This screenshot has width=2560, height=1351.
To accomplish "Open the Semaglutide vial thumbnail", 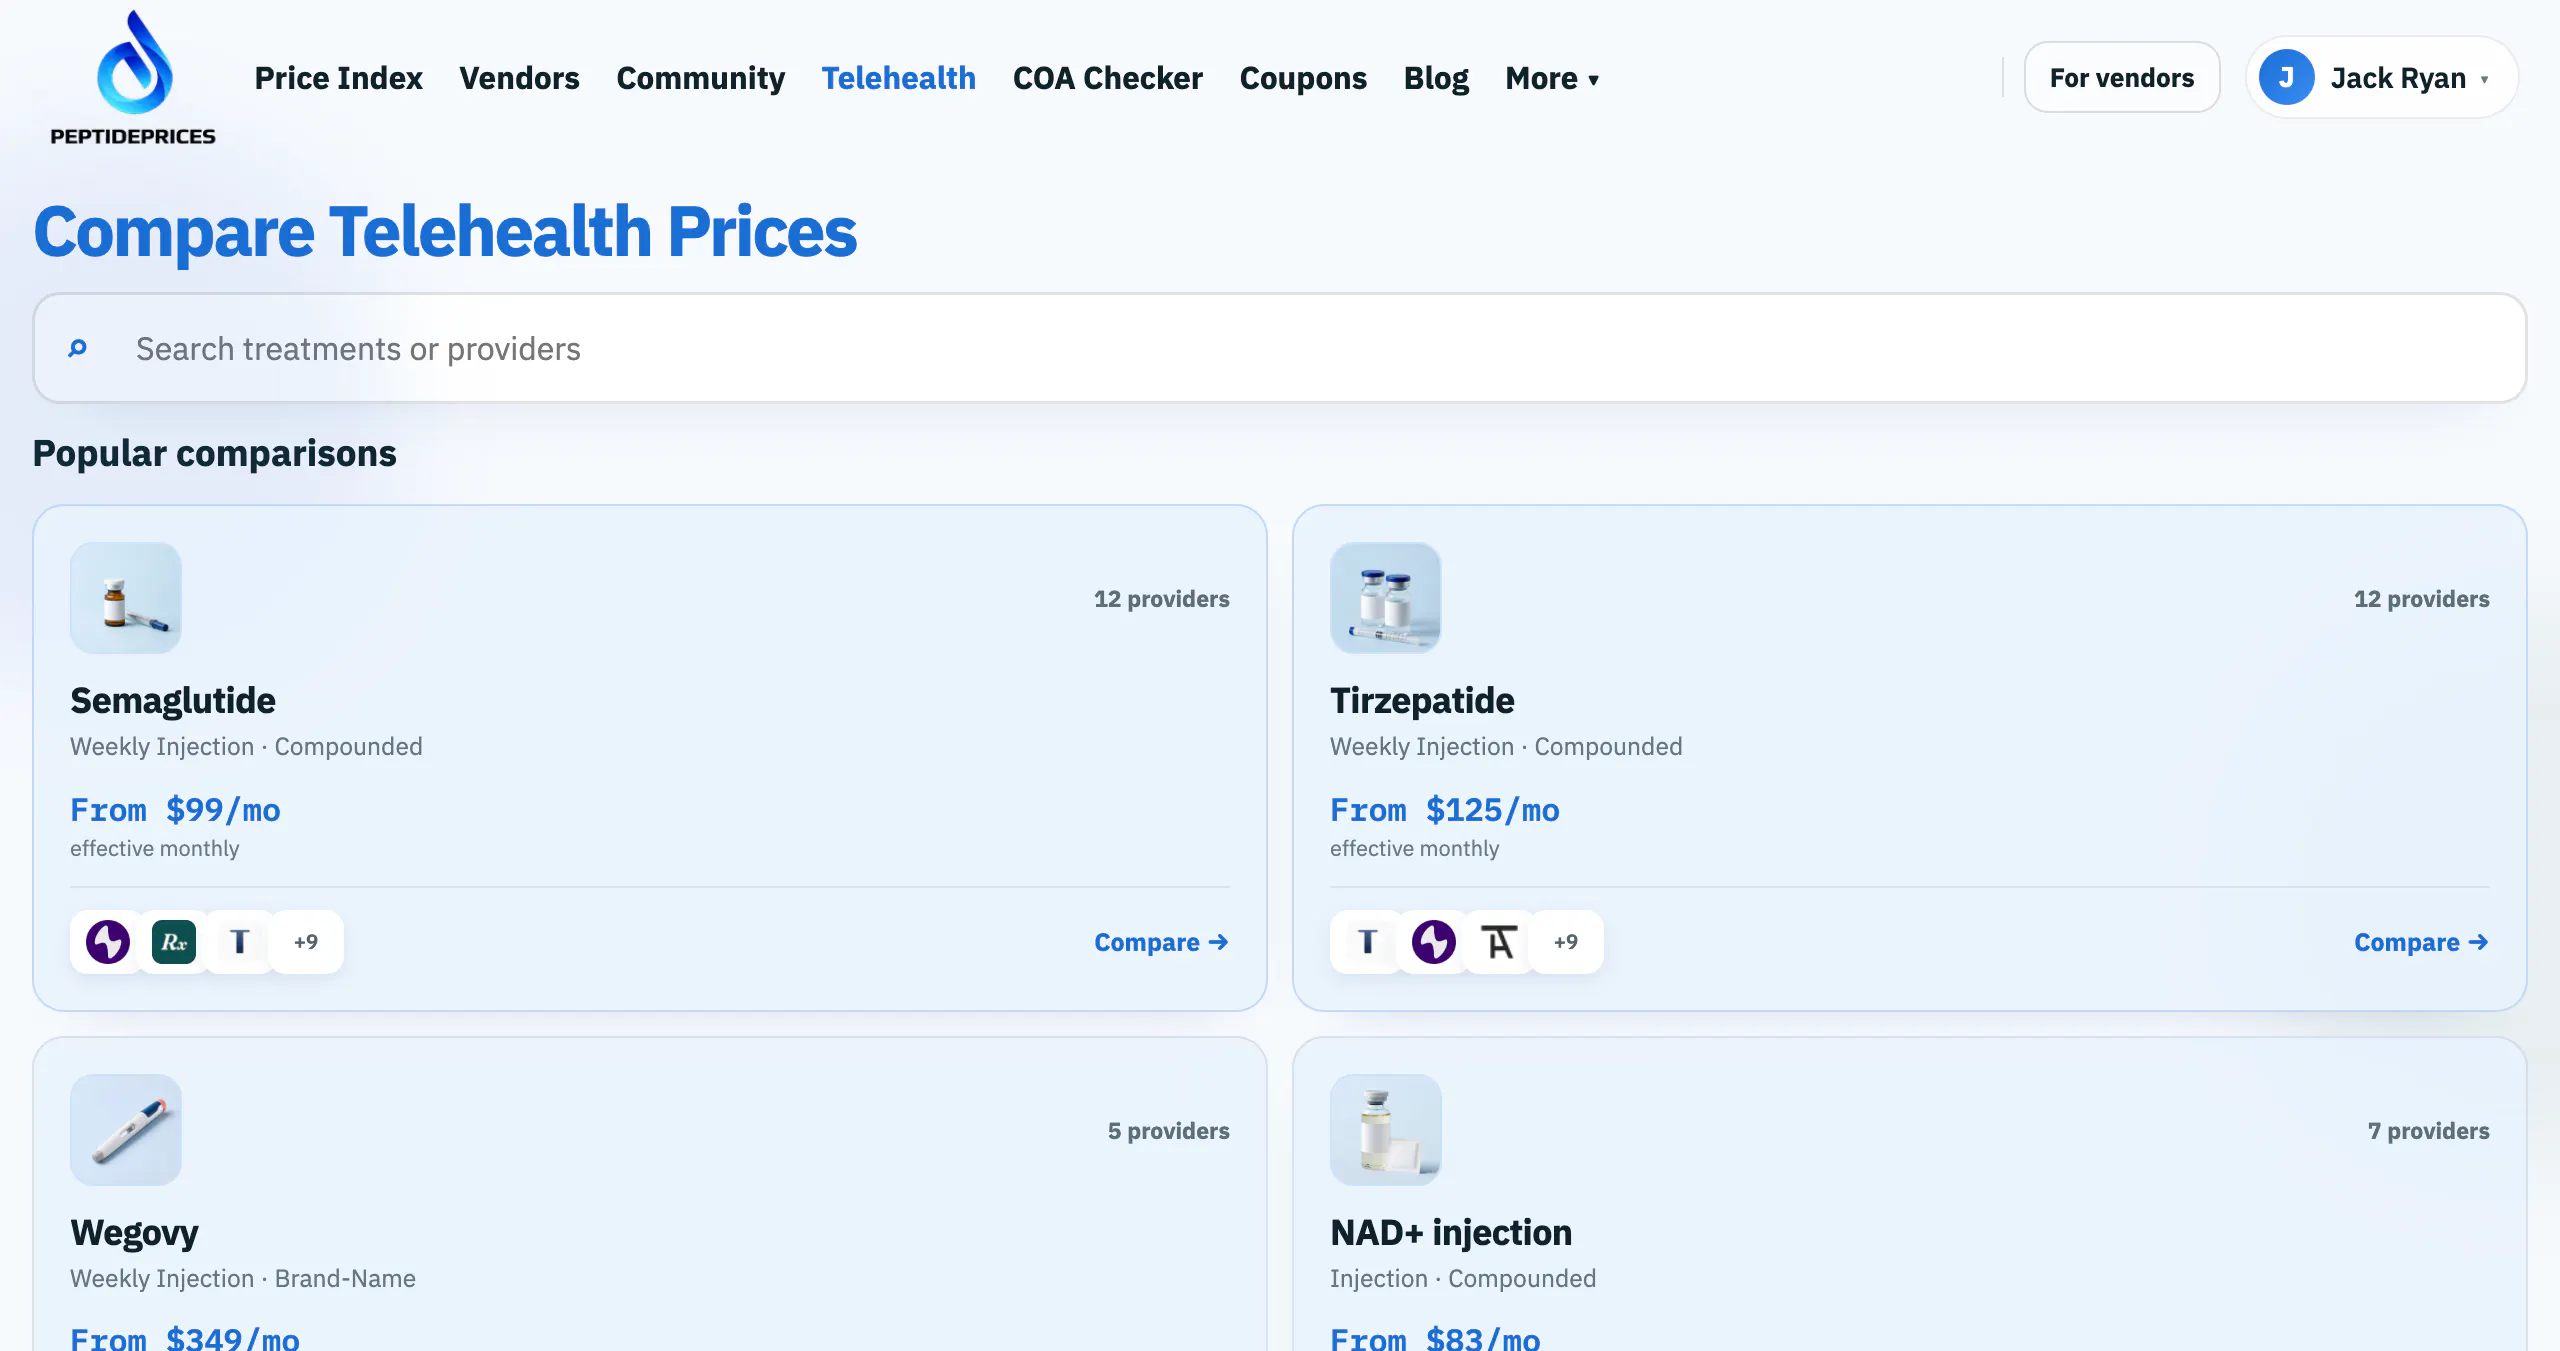I will point(126,598).
